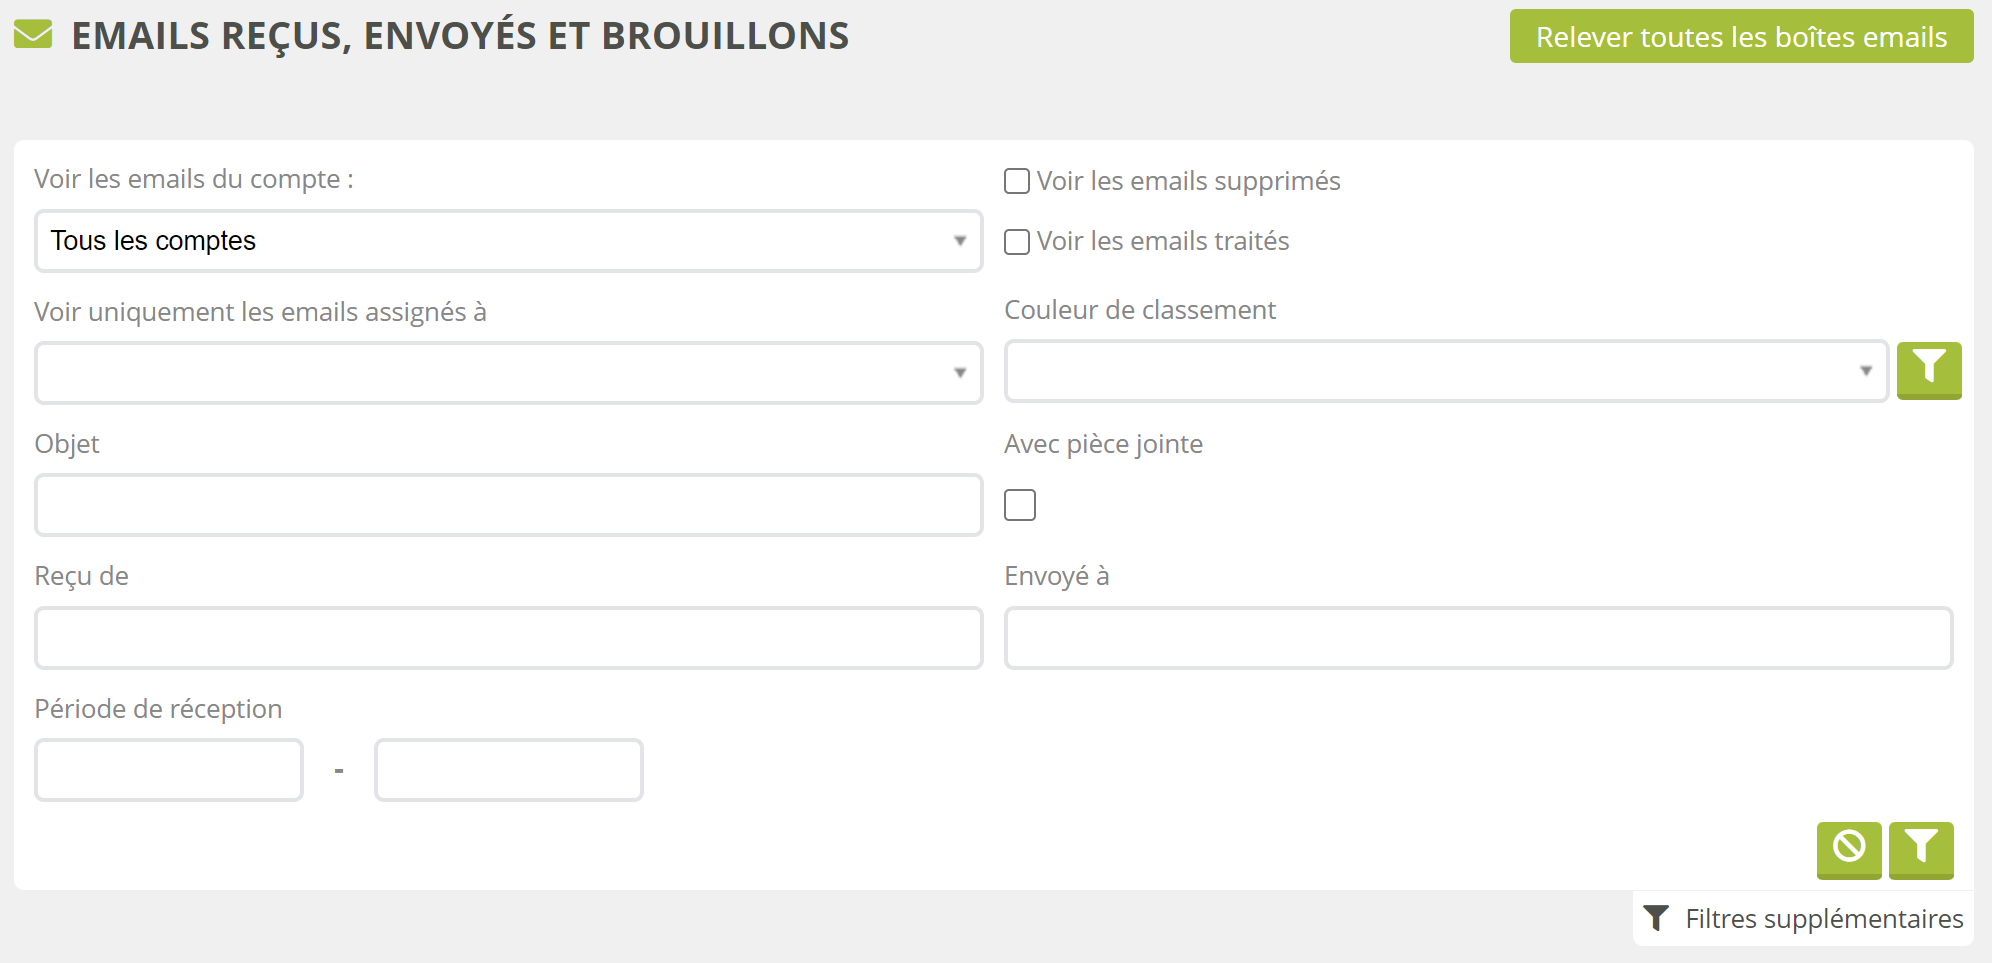1992x963 pixels.
Task: Apply filters with the bottom funnel button
Action: [1920, 848]
